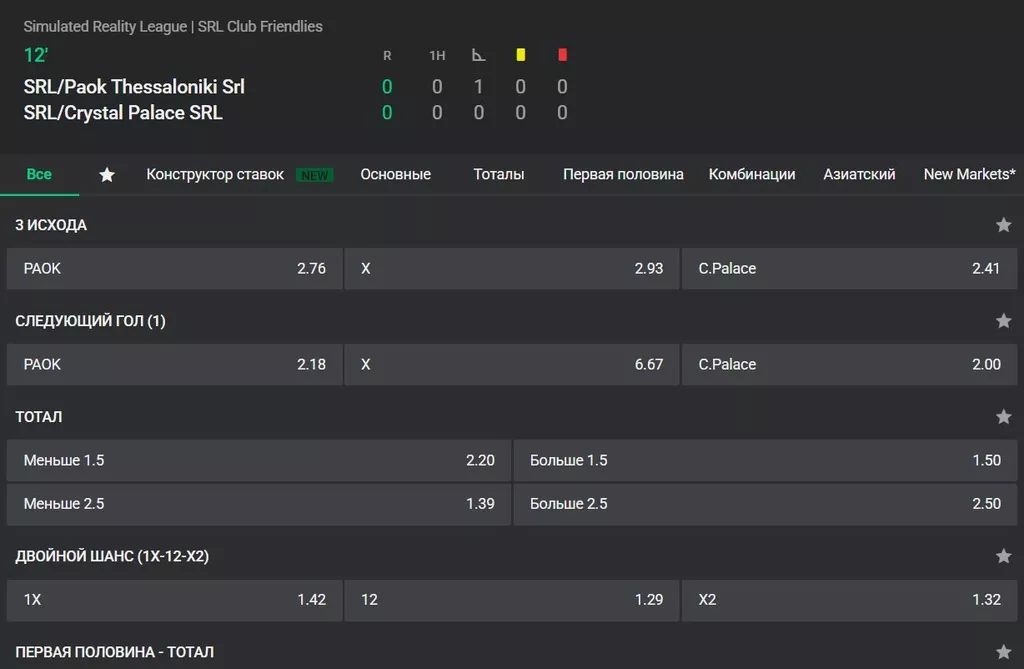
Task: Collapse the 3 ИСХОДА section header
Action: pyautogui.click(x=52, y=225)
